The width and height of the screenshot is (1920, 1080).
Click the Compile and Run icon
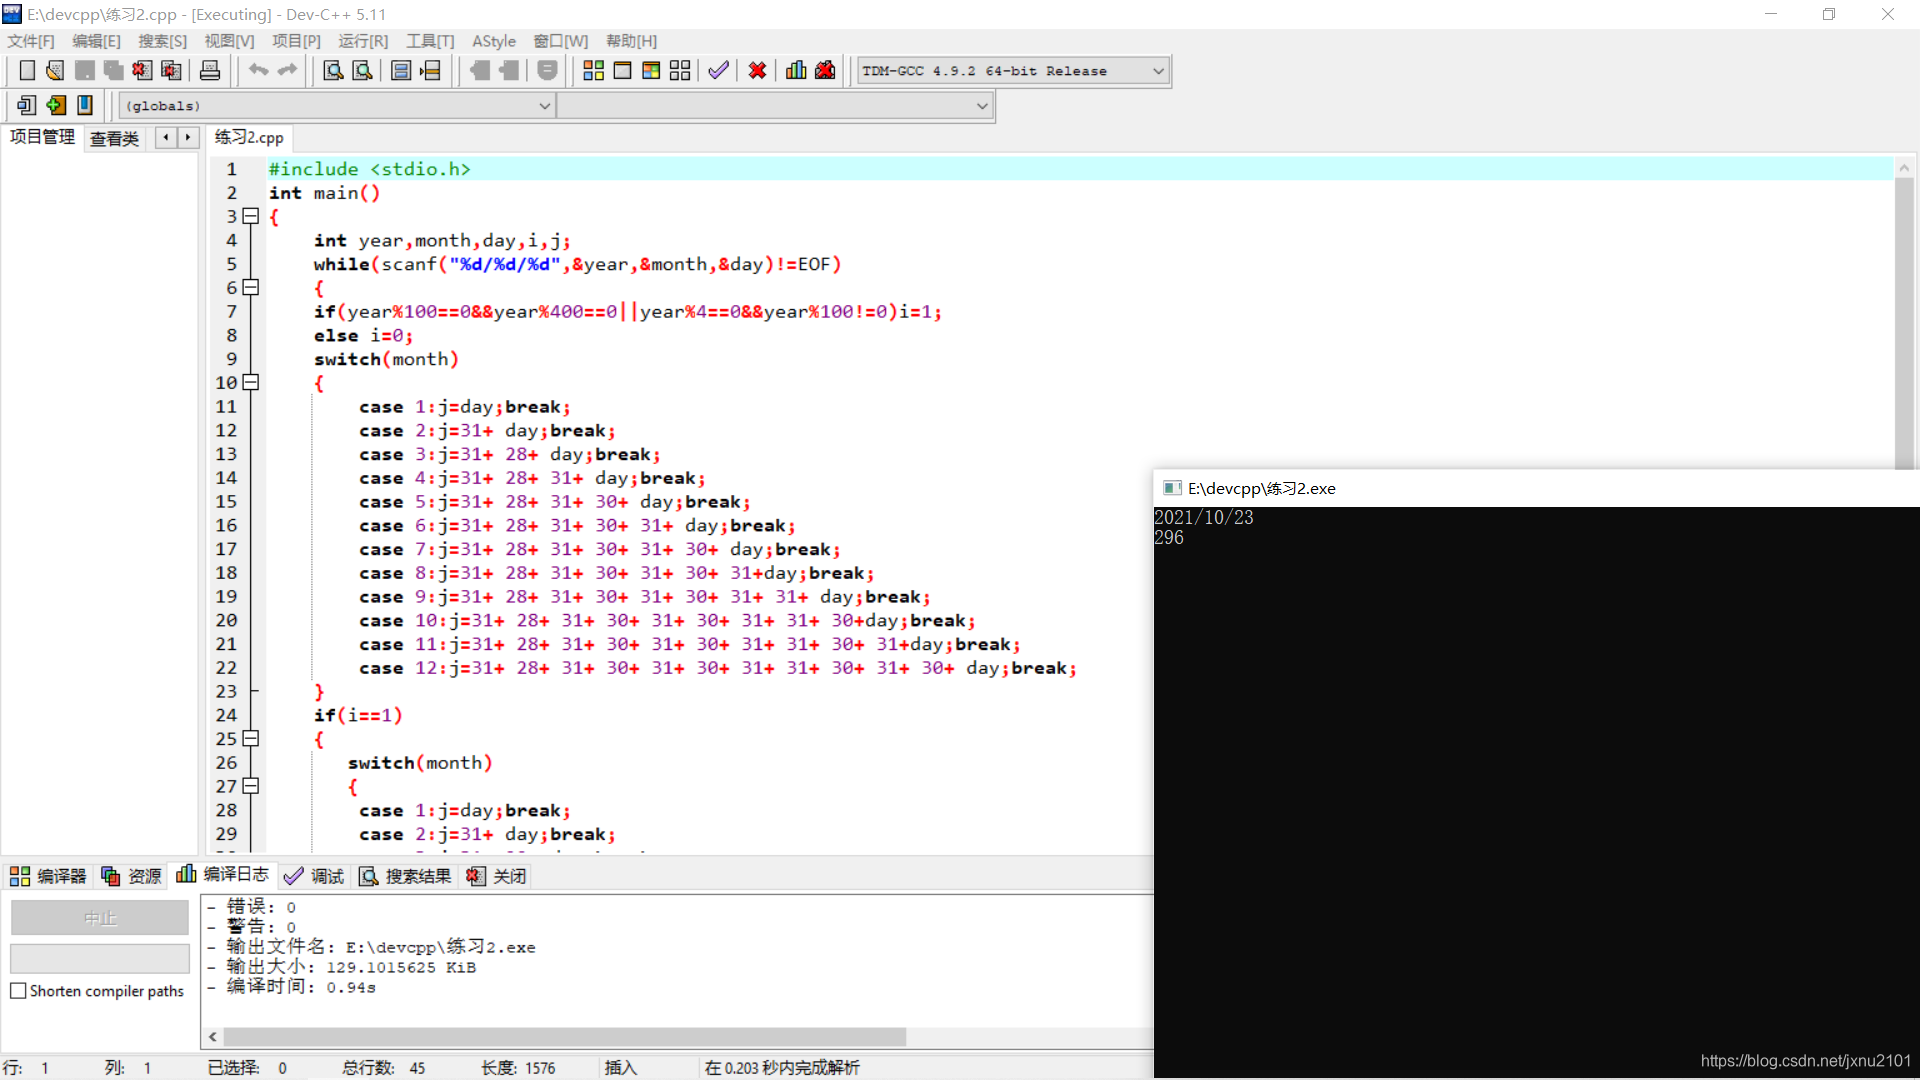point(652,71)
